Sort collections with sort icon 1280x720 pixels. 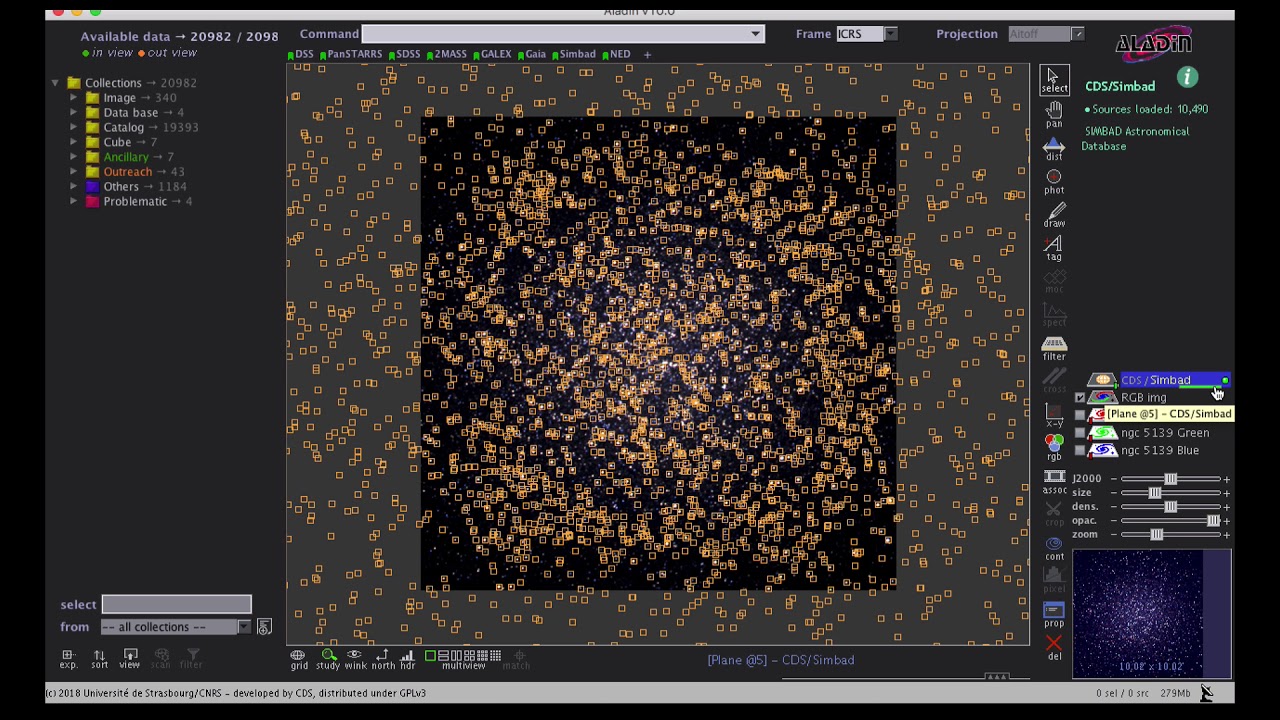coord(99,659)
